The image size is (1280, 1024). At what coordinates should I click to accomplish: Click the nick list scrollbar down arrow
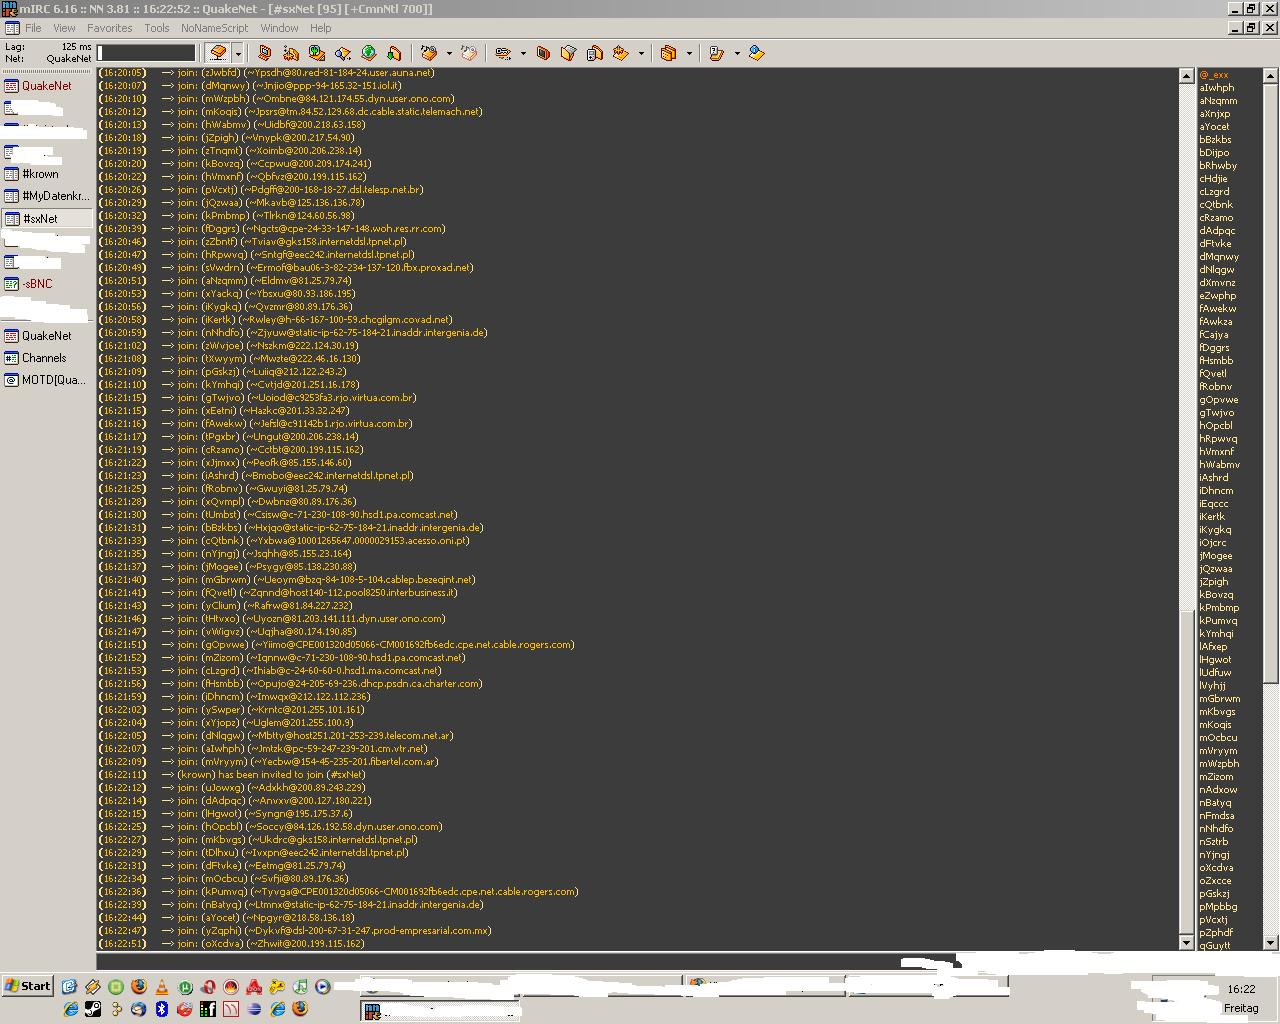(x=1271, y=942)
